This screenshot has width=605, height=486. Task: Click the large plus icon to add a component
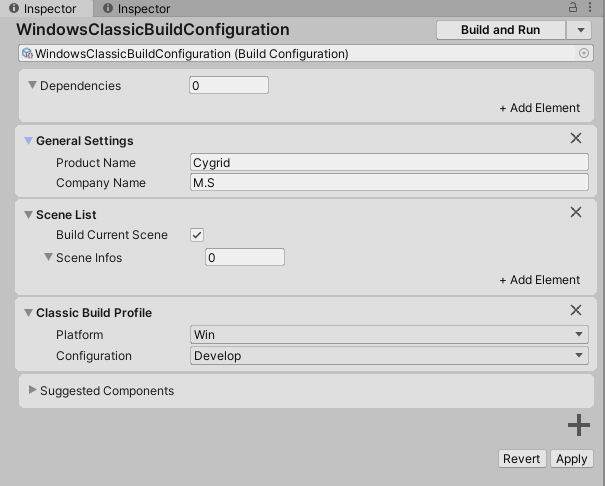point(579,425)
